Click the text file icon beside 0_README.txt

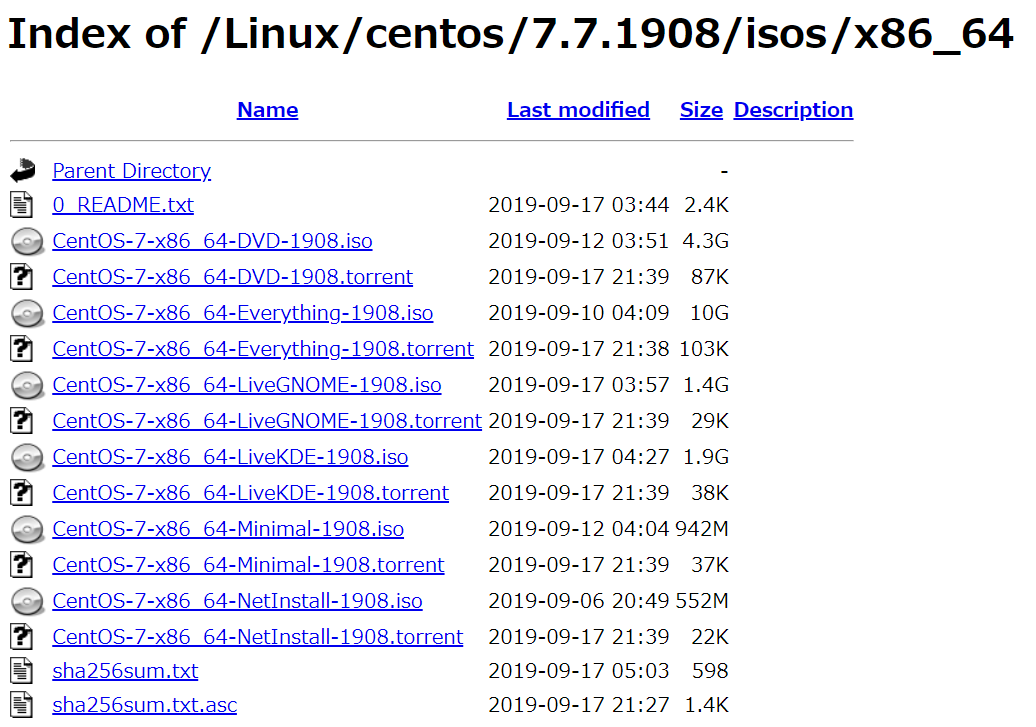(x=27, y=205)
